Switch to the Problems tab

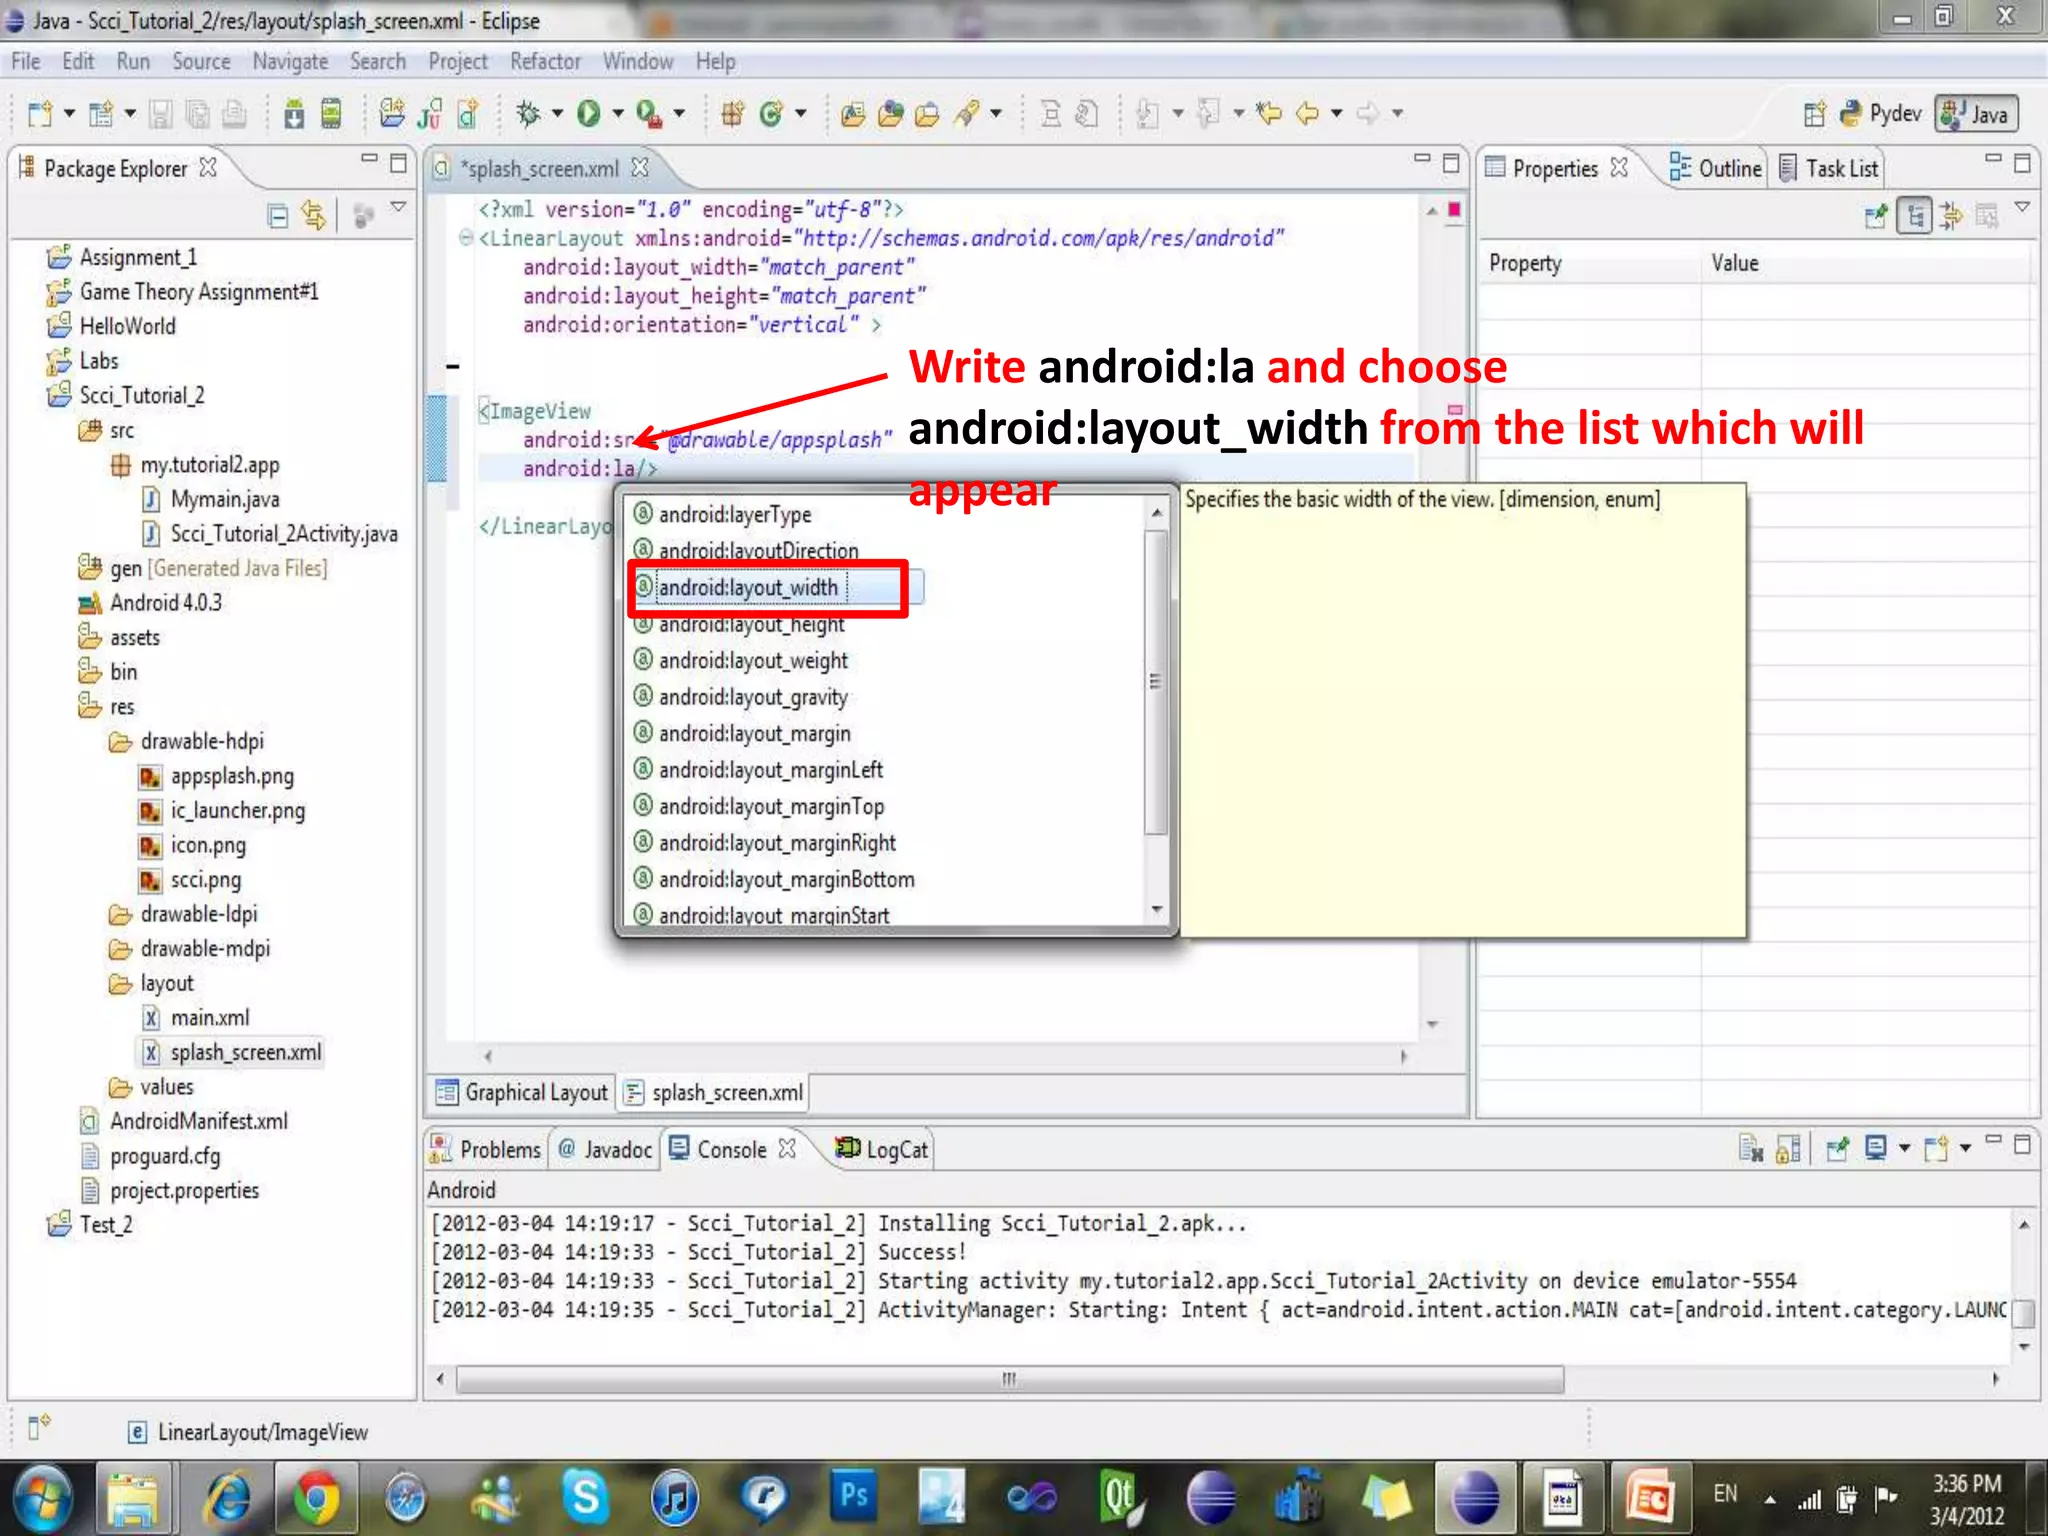tap(486, 1149)
